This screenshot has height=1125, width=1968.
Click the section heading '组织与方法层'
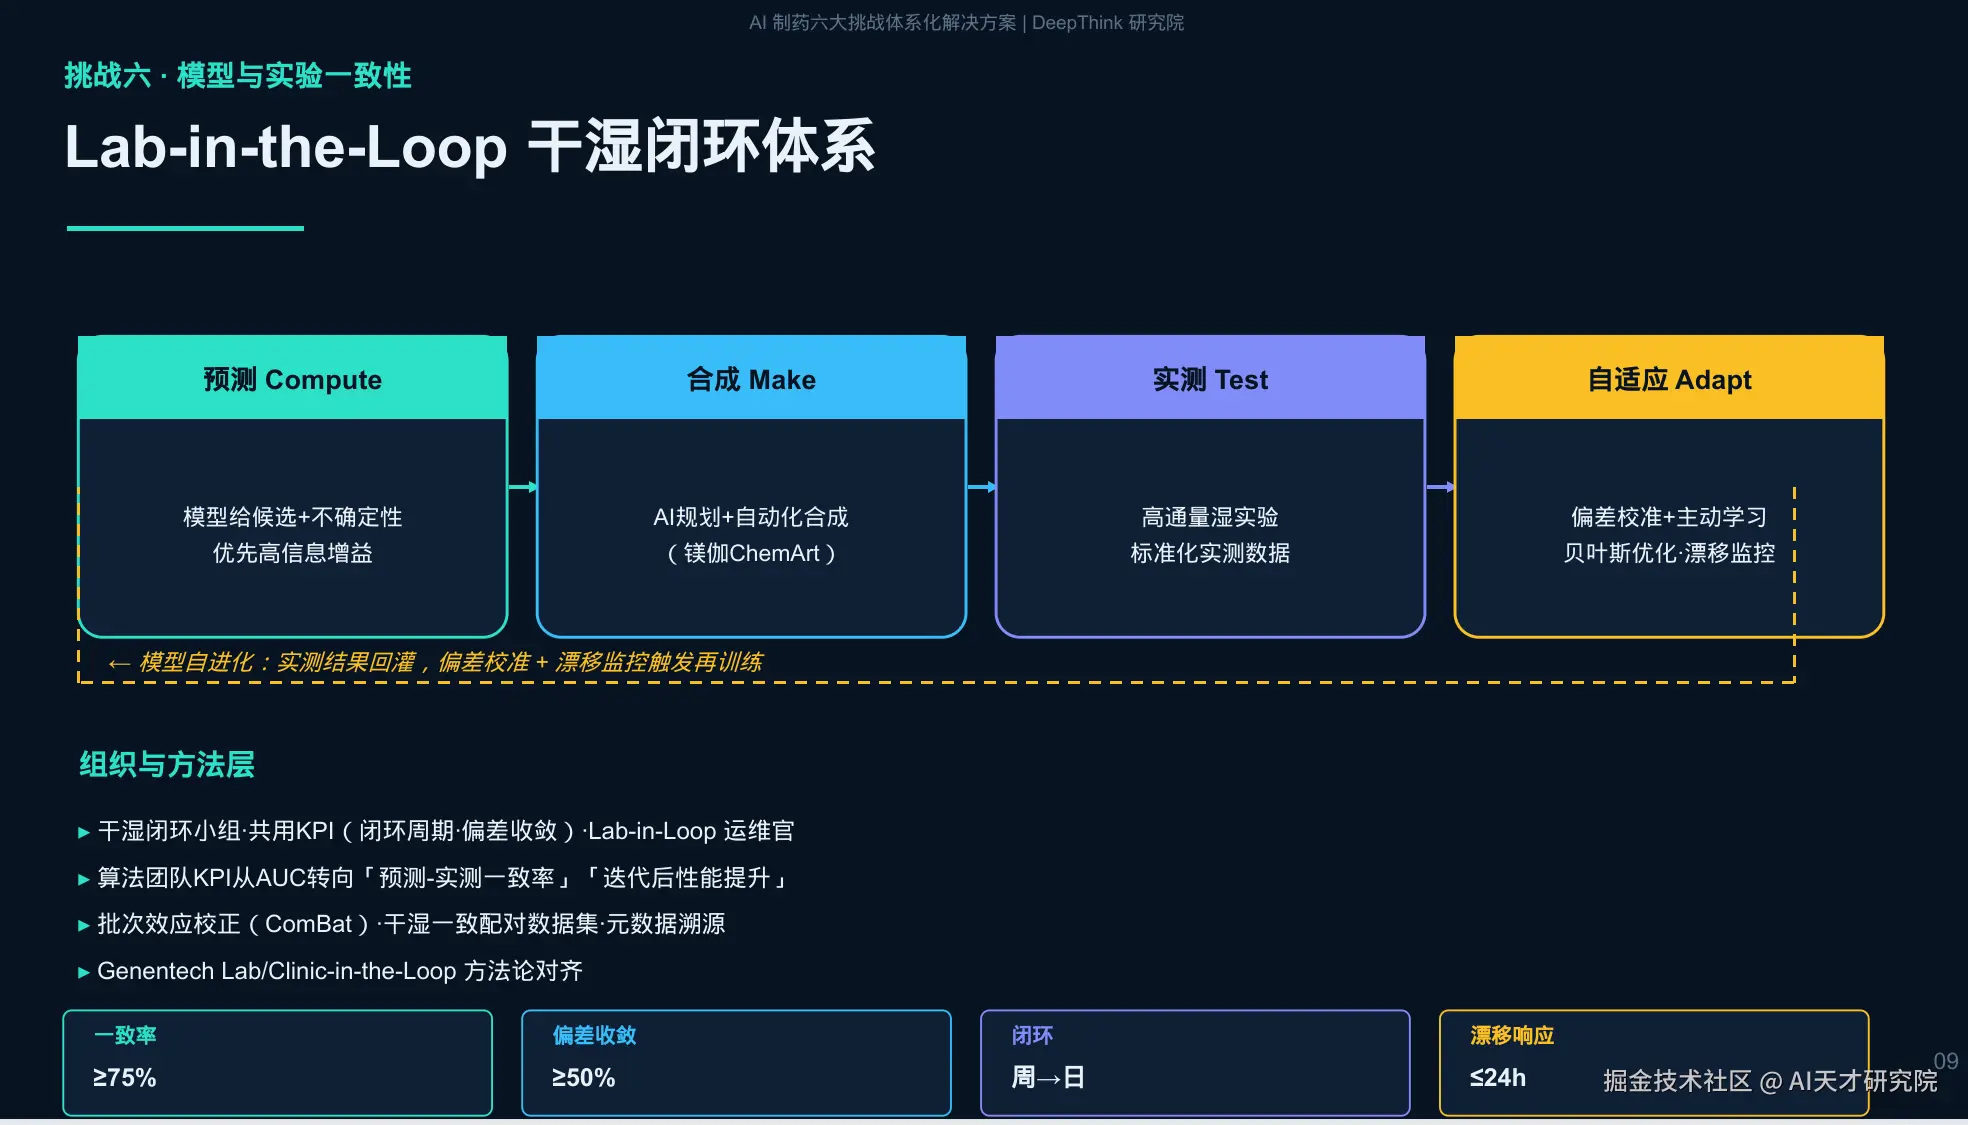(167, 764)
